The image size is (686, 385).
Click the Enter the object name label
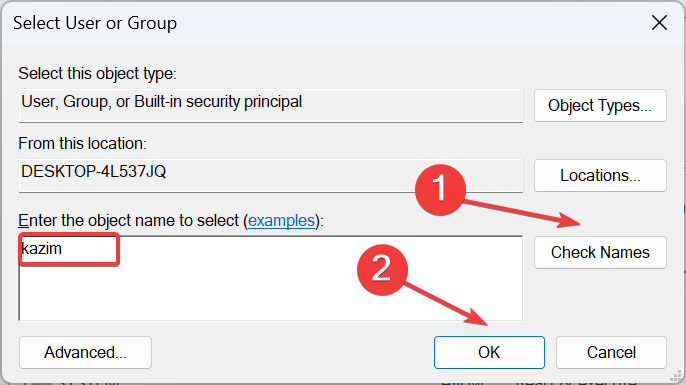coord(171,220)
